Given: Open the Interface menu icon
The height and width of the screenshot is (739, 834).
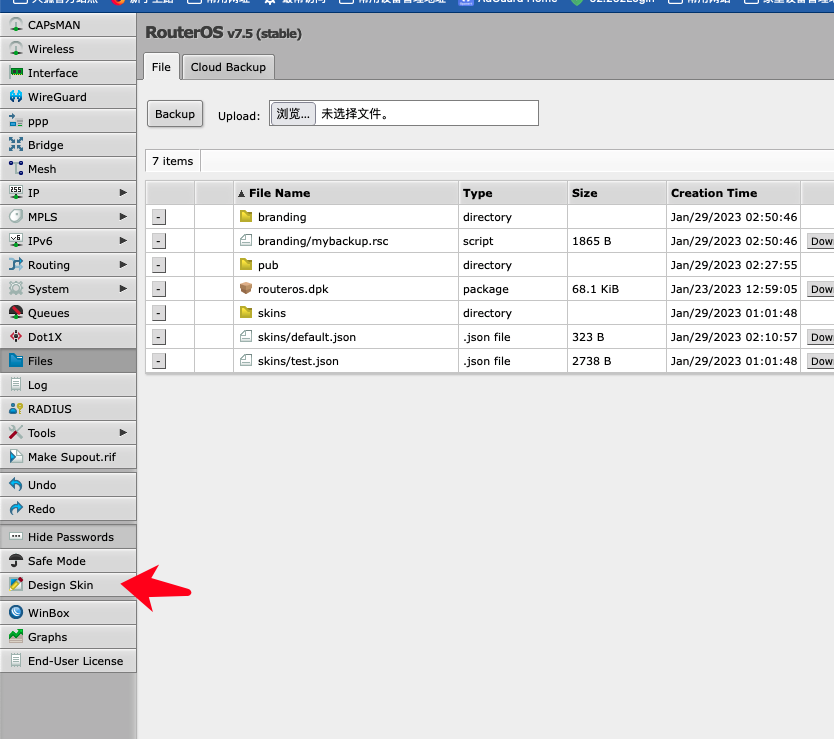Looking at the screenshot, I should [x=16, y=73].
